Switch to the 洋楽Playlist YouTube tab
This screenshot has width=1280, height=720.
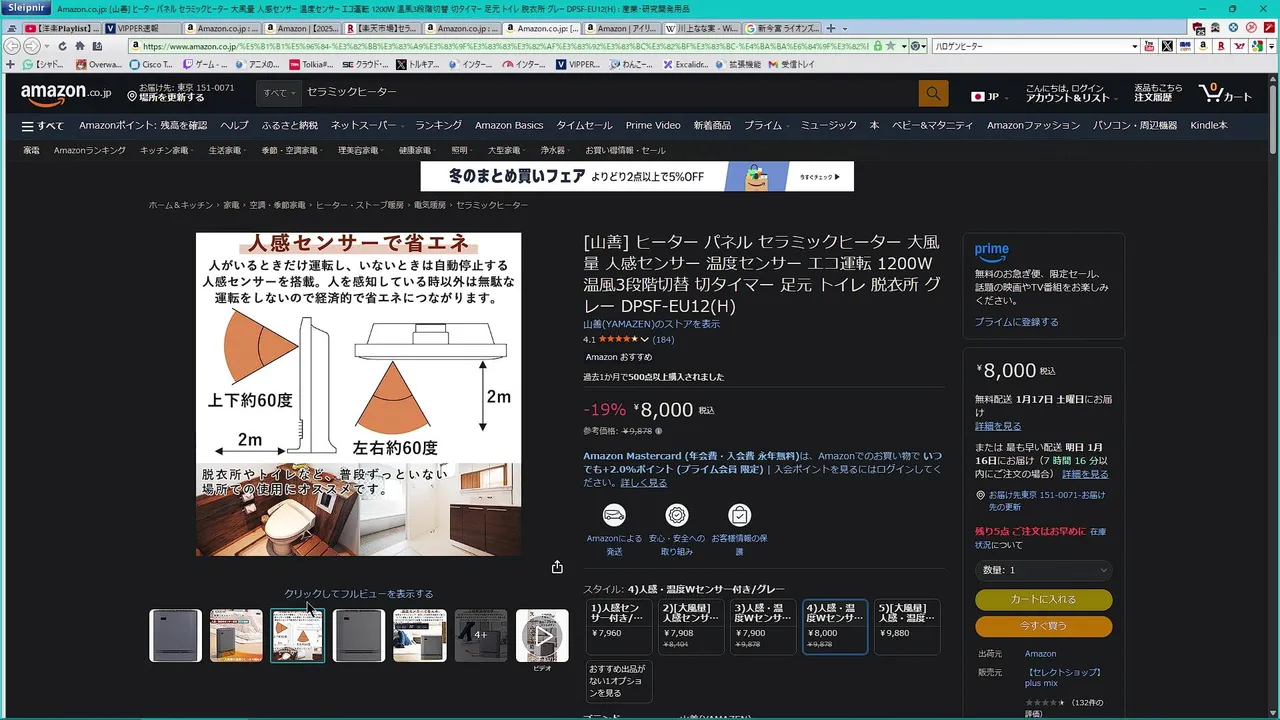tap(62, 28)
